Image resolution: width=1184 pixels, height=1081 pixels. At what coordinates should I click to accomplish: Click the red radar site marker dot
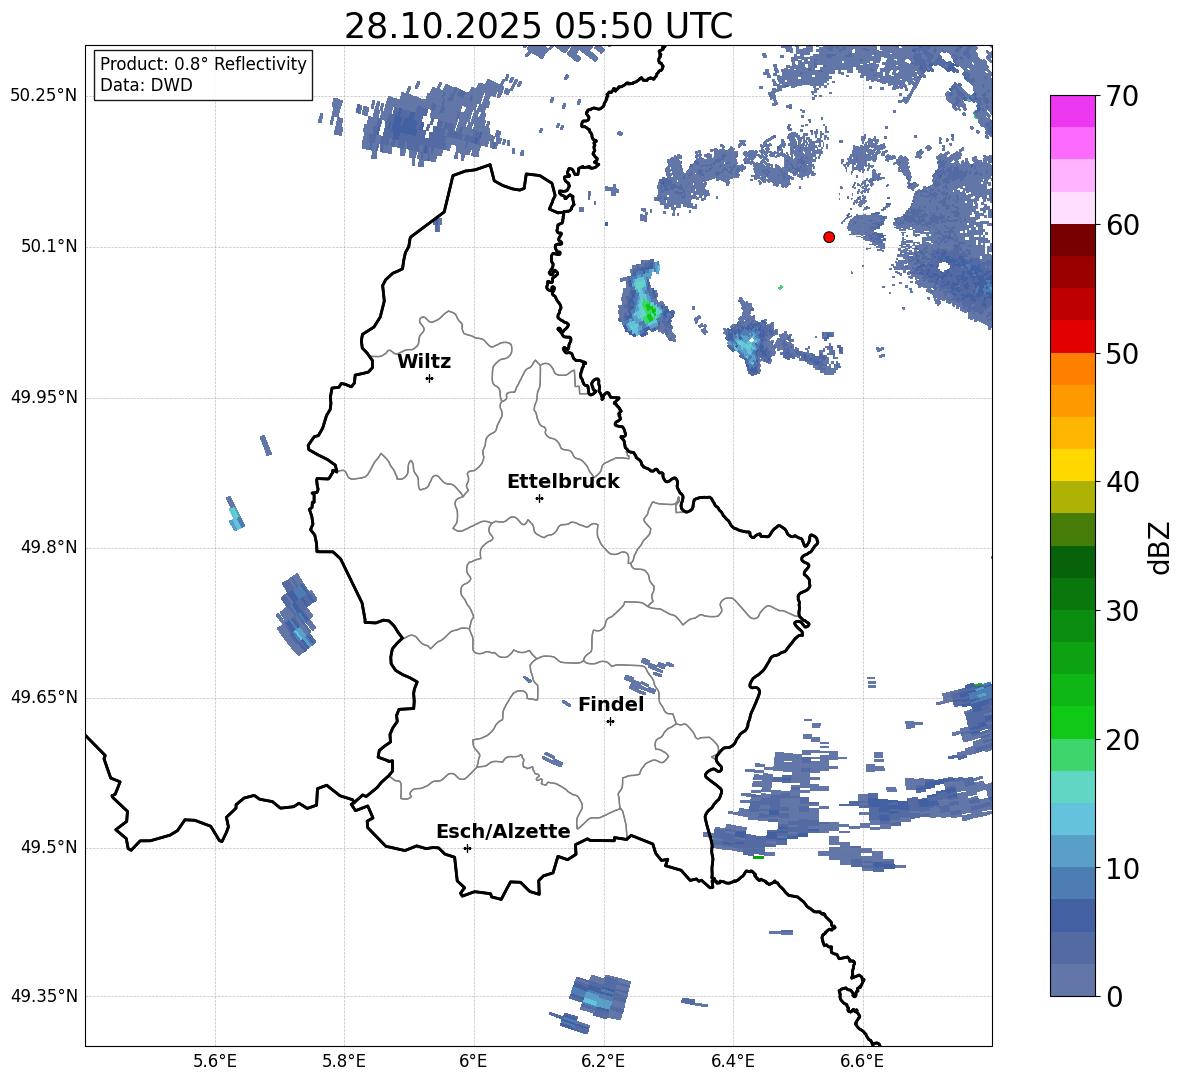(829, 237)
